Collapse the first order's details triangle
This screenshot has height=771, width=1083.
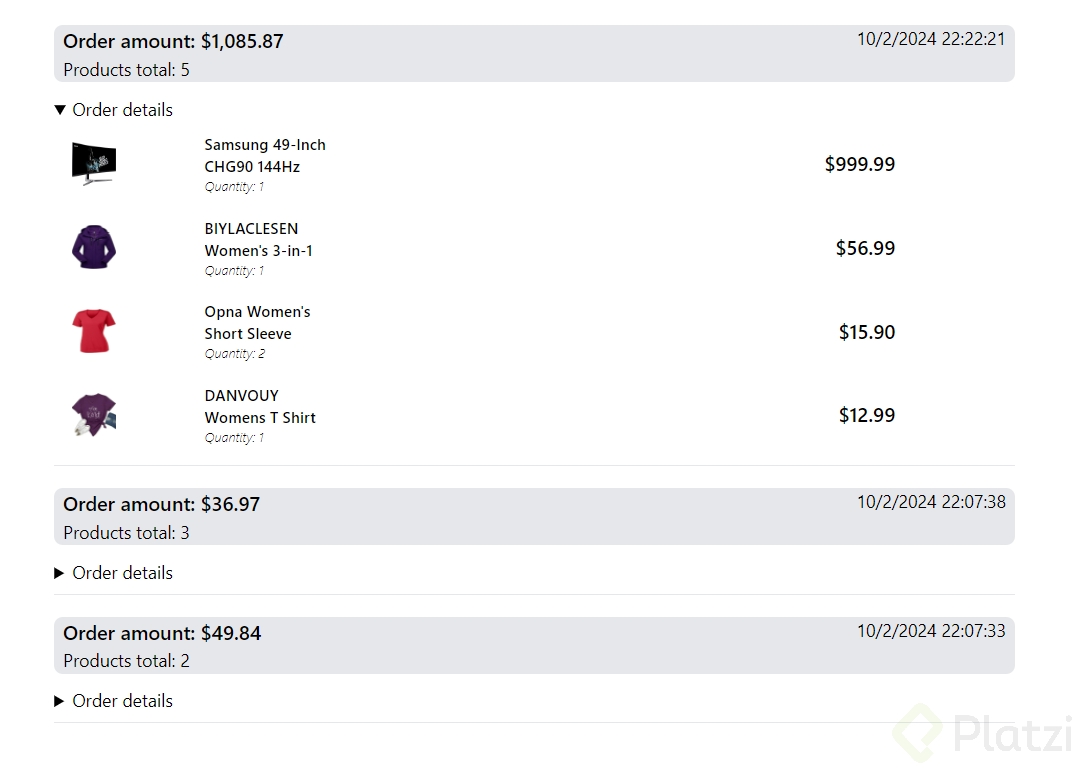(60, 110)
